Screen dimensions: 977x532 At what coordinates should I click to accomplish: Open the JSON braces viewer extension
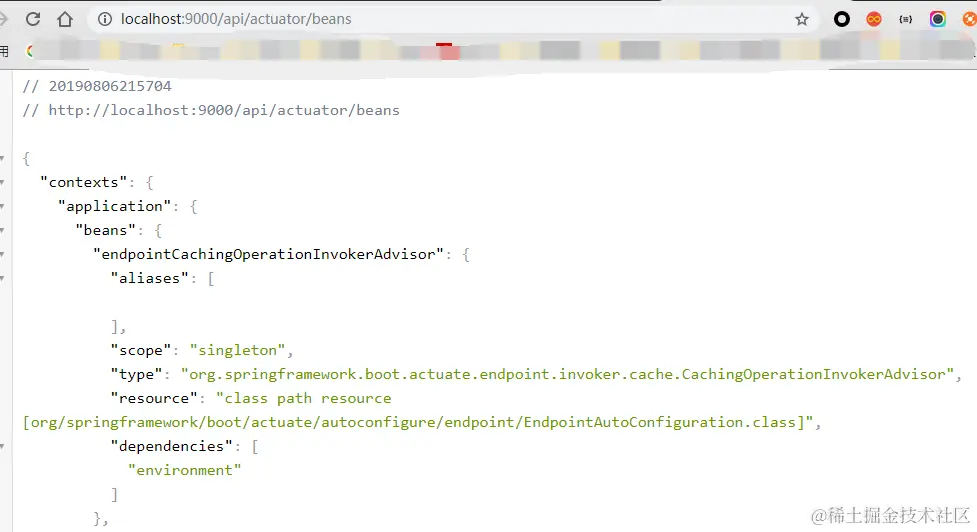(905, 19)
